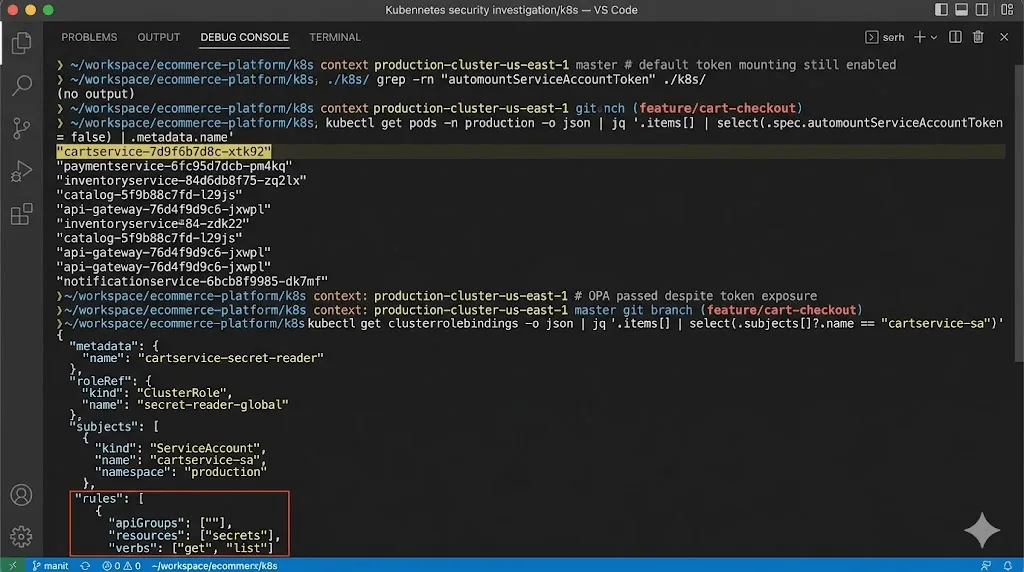Viewport: 1024px width, 572px height.
Task: Click the inventoryservice-84d6db8f75-zq2lx pod name
Action: pos(182,180)
